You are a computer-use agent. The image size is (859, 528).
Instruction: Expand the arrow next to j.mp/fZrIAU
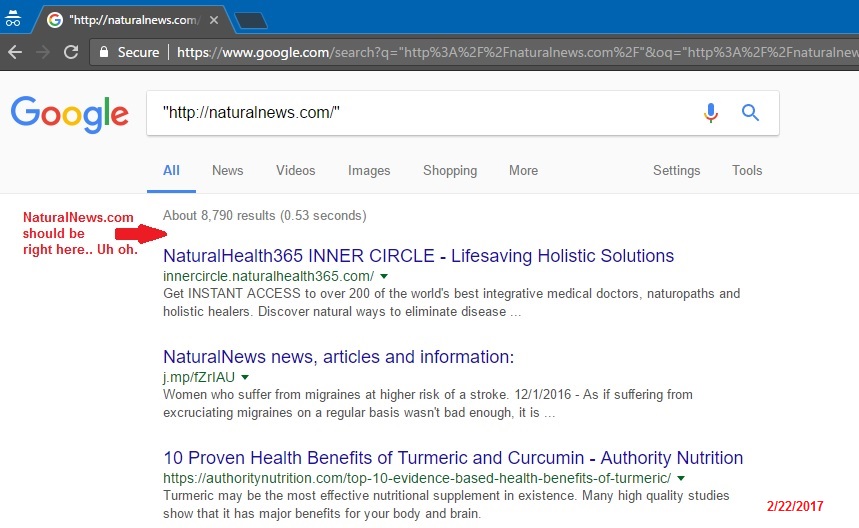[245, 377]
